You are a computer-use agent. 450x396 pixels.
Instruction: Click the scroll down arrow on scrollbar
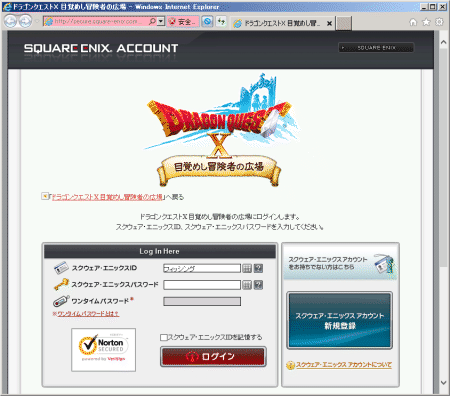(x=443, y=383)
